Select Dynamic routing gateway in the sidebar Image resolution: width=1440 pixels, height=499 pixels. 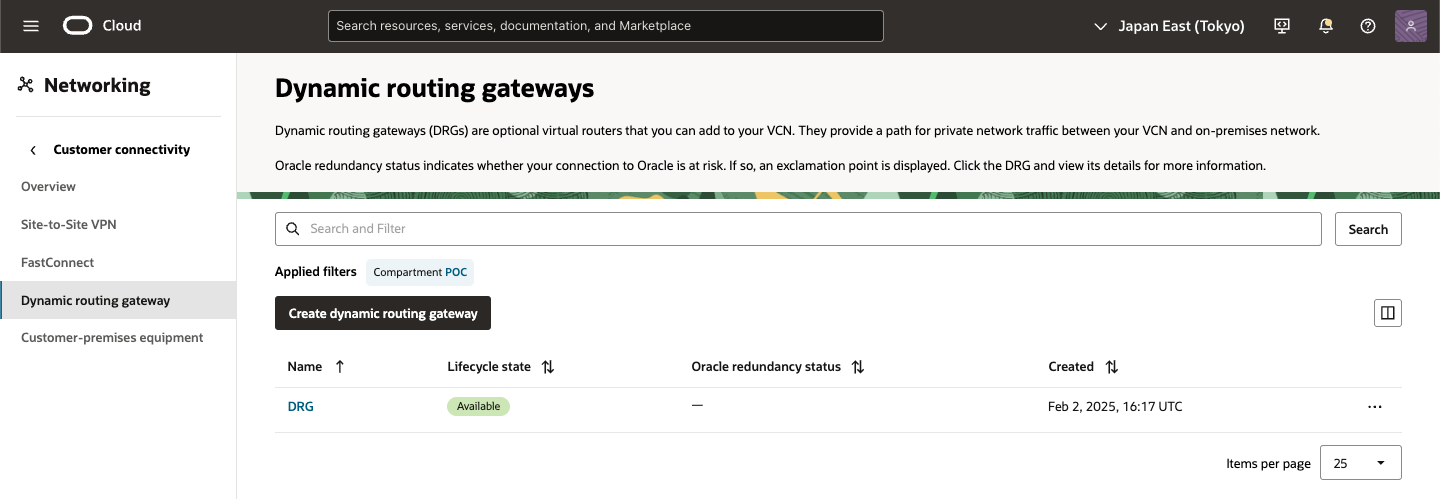click(x=118, y=300)
